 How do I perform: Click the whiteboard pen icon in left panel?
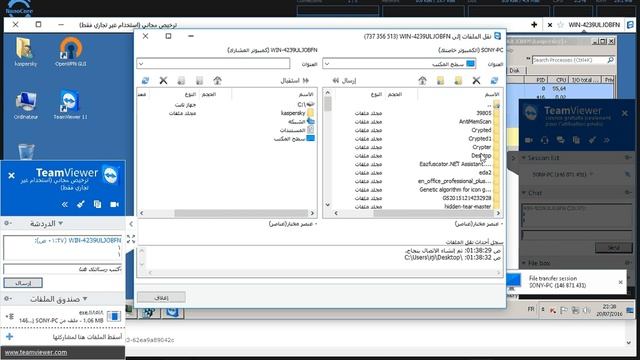click(x=80, y=204)
